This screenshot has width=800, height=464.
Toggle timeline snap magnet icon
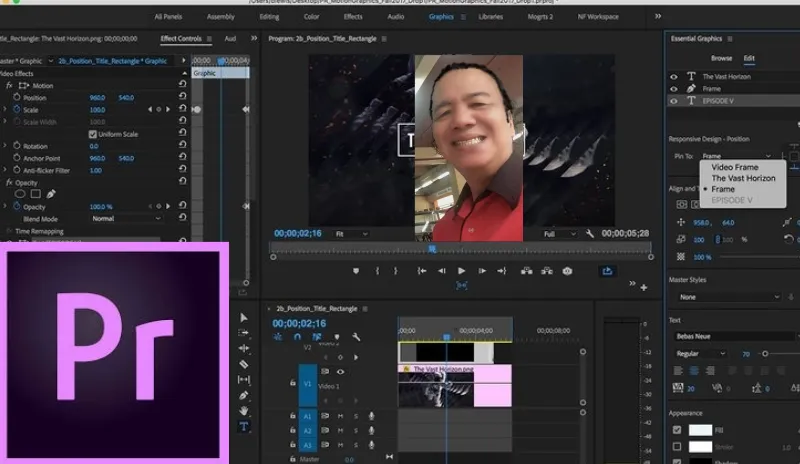point(297,337)
